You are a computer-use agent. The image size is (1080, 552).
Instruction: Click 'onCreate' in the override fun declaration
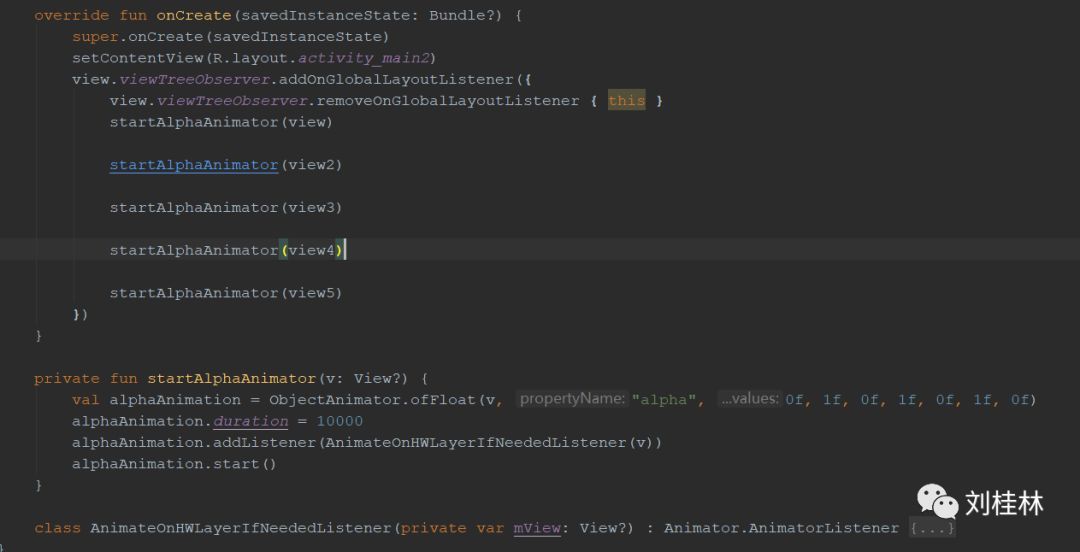pos(194,15)
